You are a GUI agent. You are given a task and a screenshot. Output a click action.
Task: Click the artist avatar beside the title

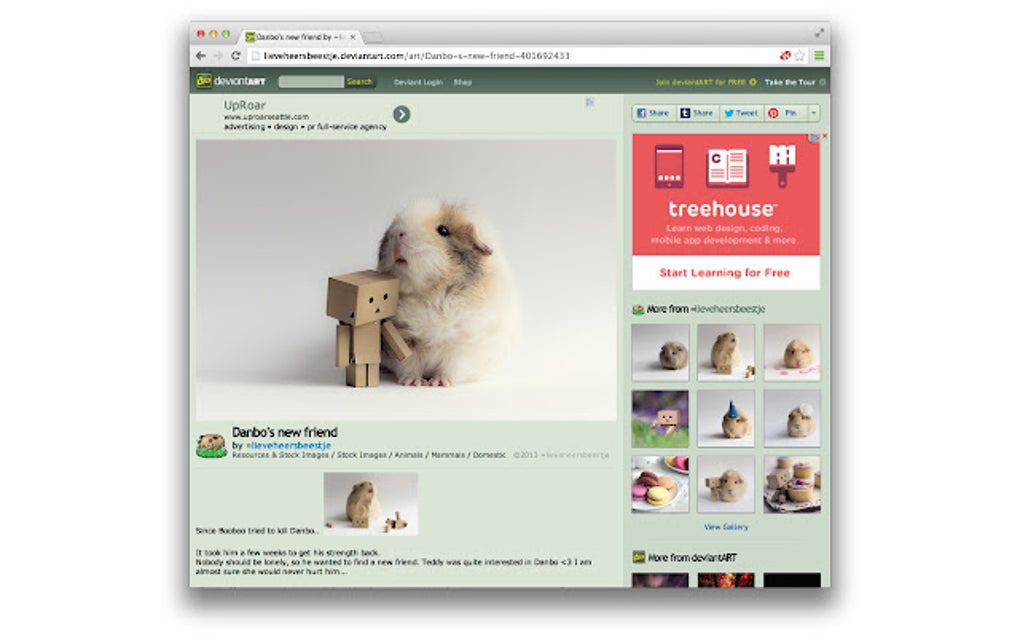(x=211, y=445)
